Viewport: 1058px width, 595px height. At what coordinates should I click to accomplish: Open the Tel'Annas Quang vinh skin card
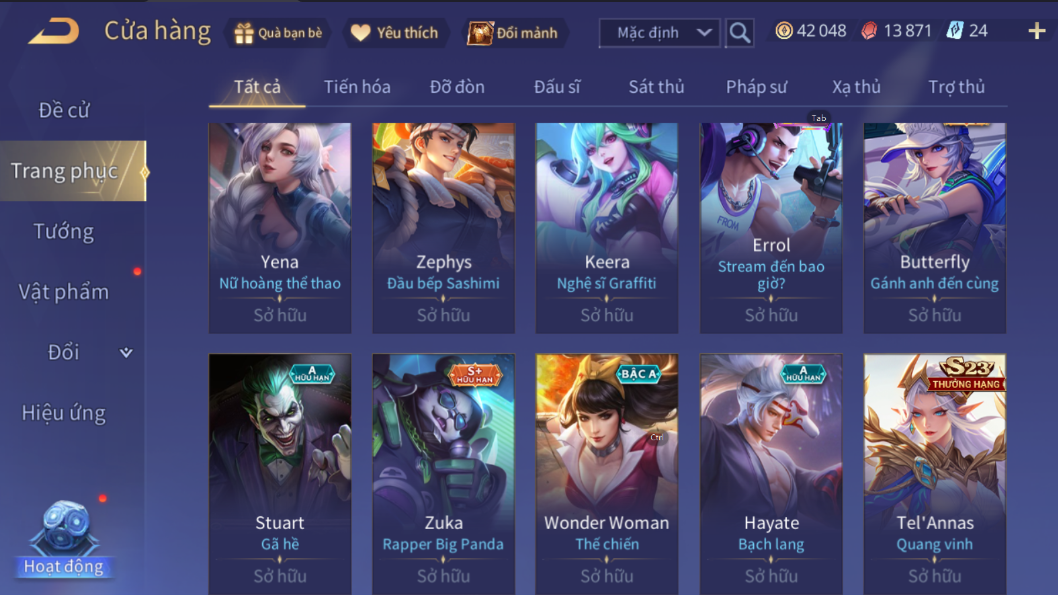(935, 474)
